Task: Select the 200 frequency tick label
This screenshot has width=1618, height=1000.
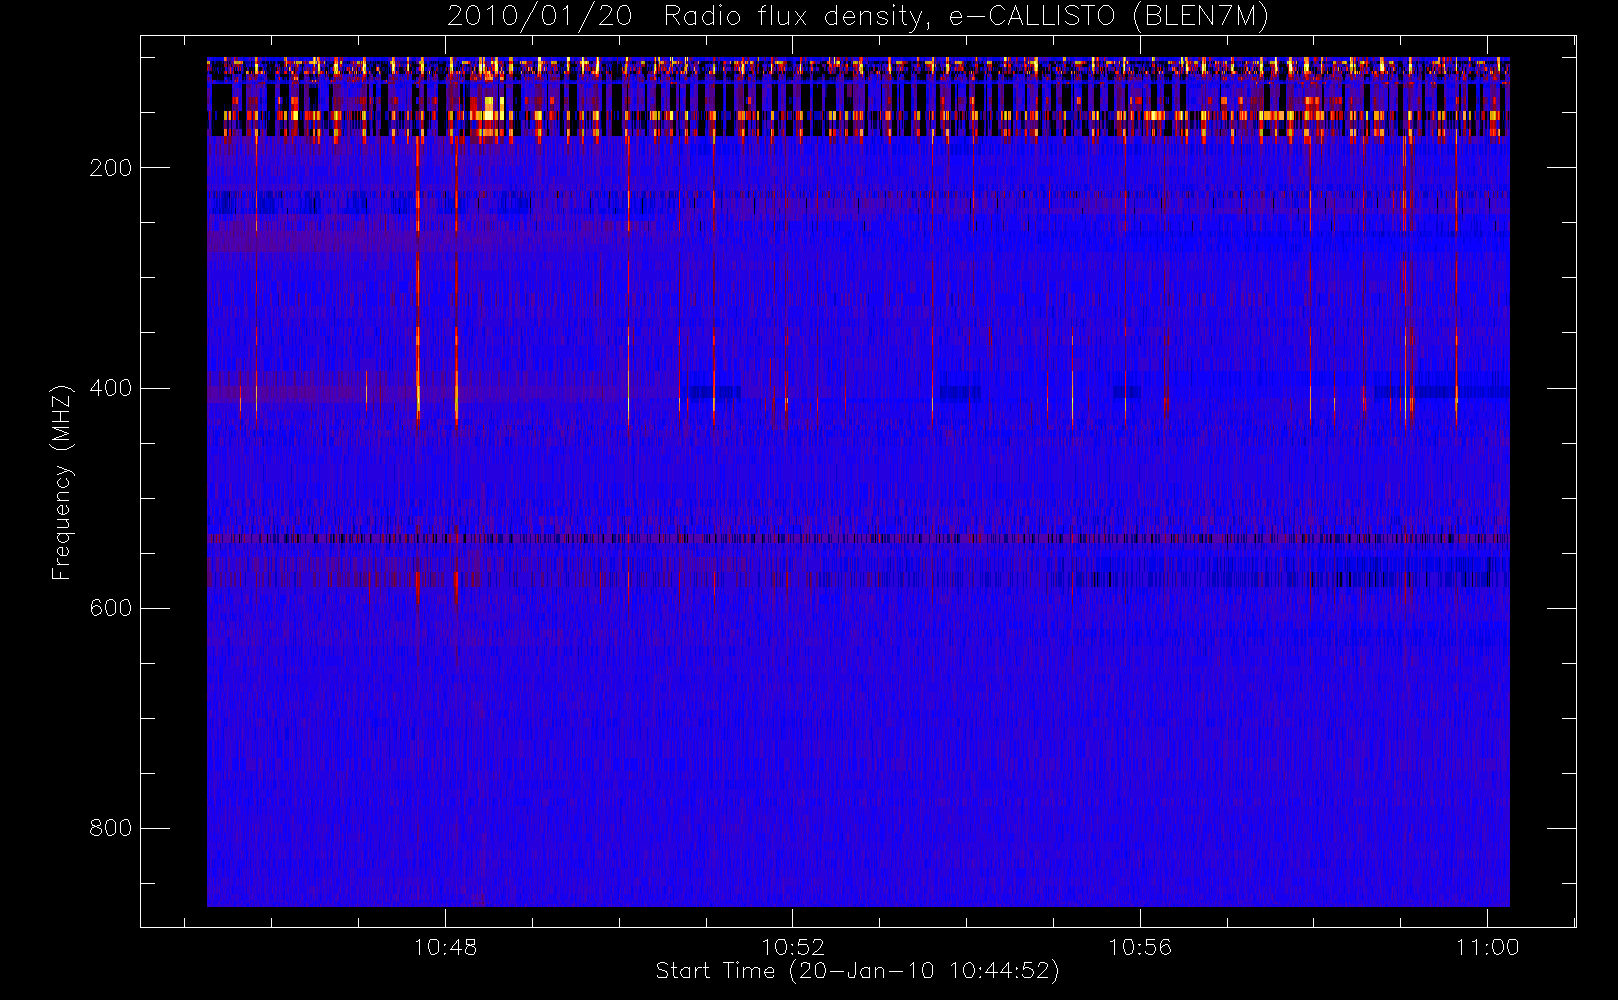Action: point(111,168)
